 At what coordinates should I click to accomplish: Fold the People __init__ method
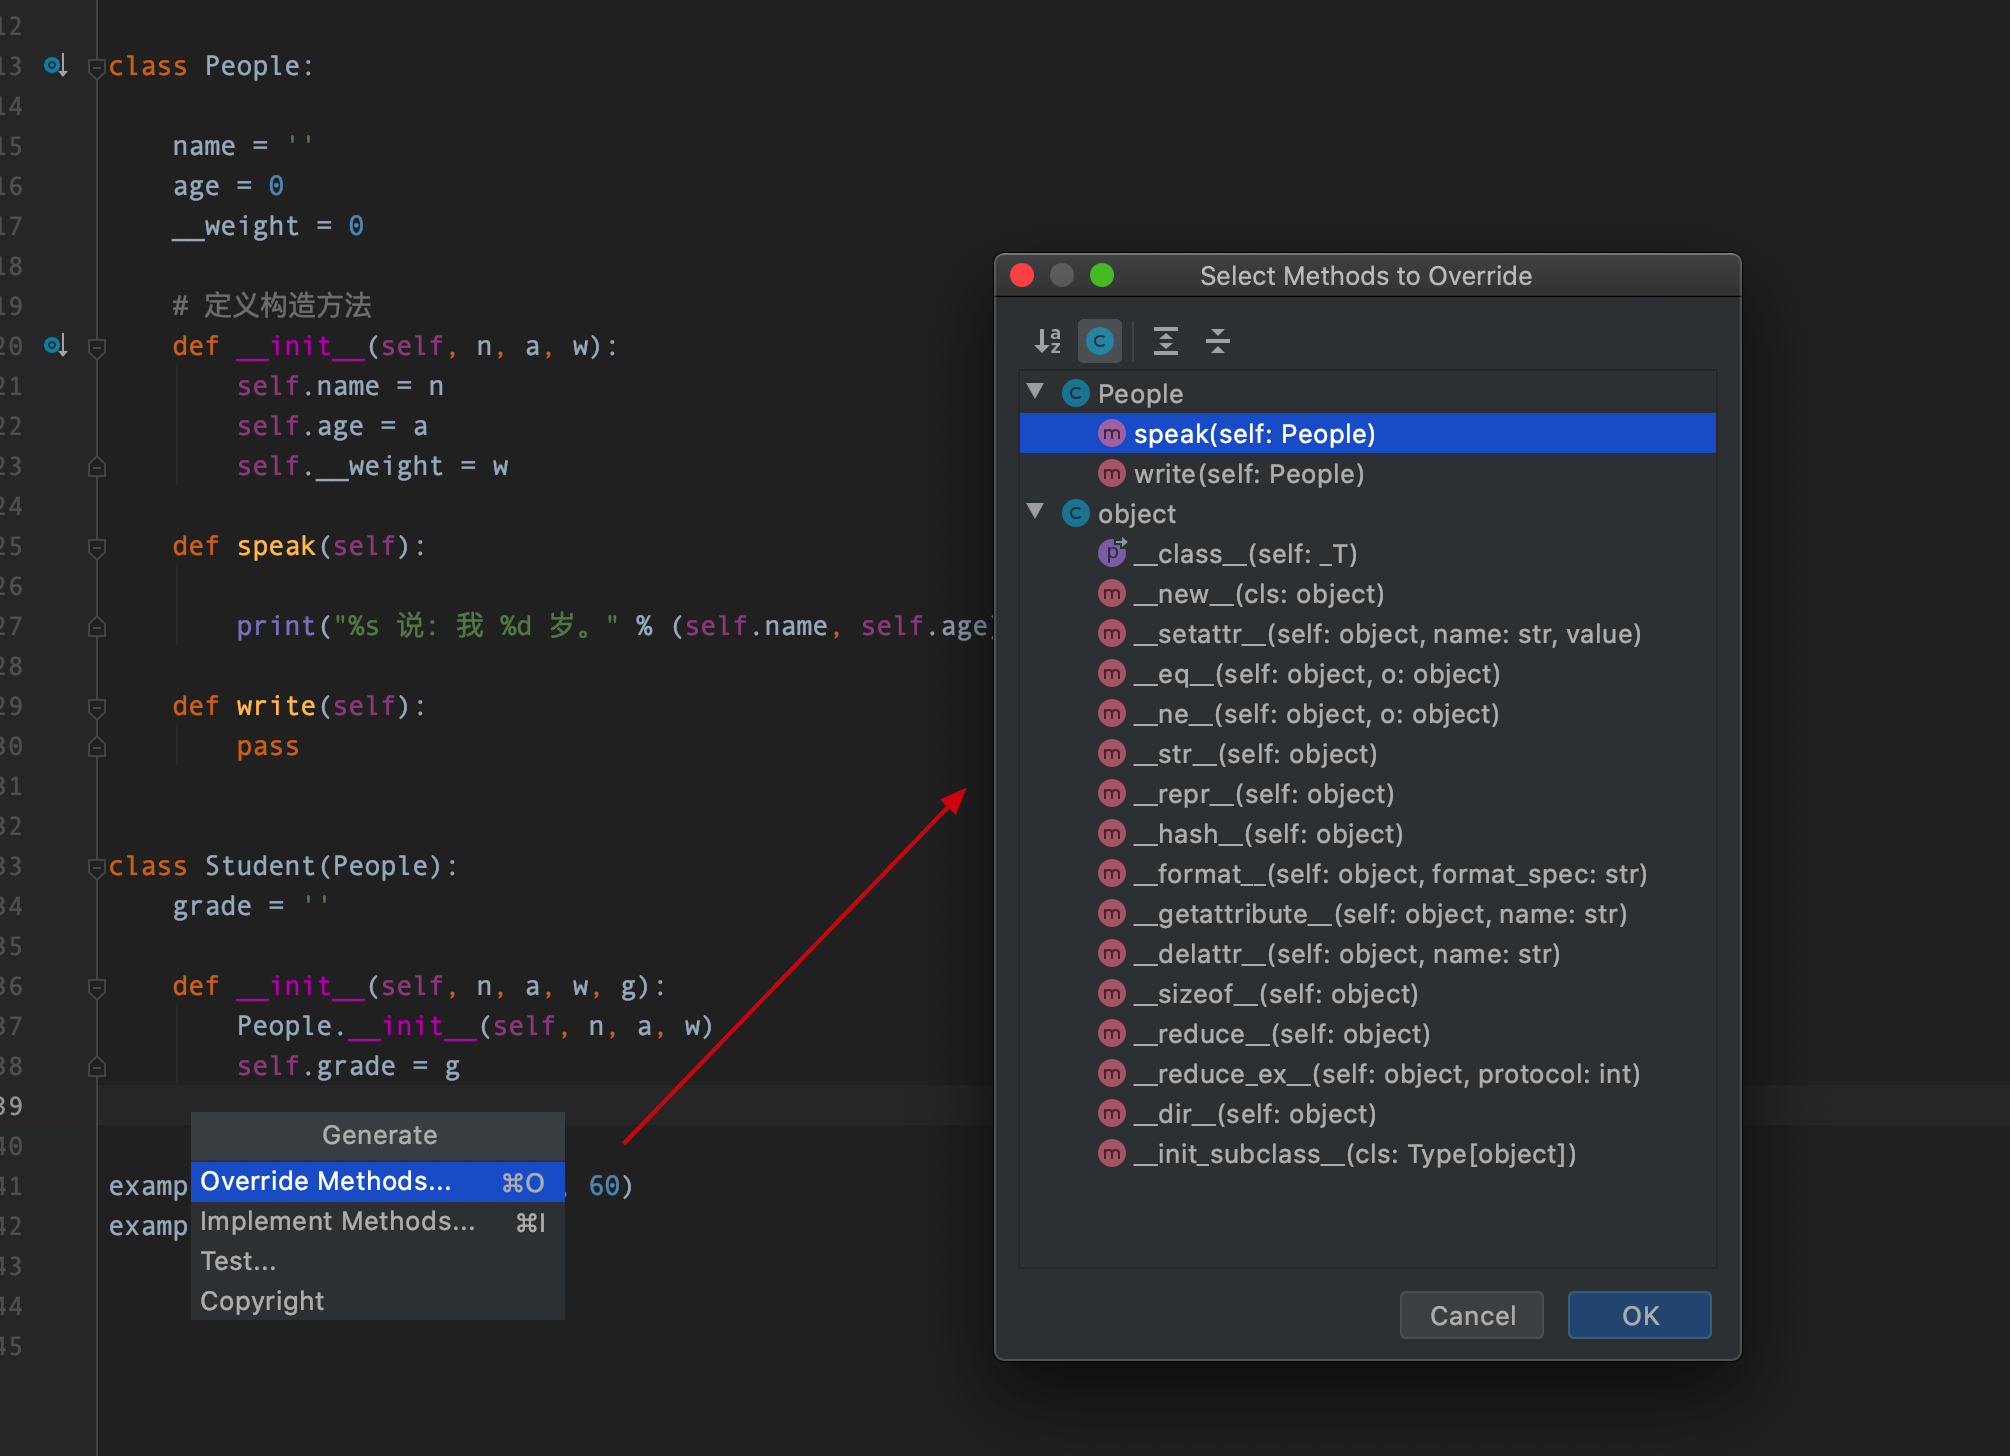coord(97,348)
